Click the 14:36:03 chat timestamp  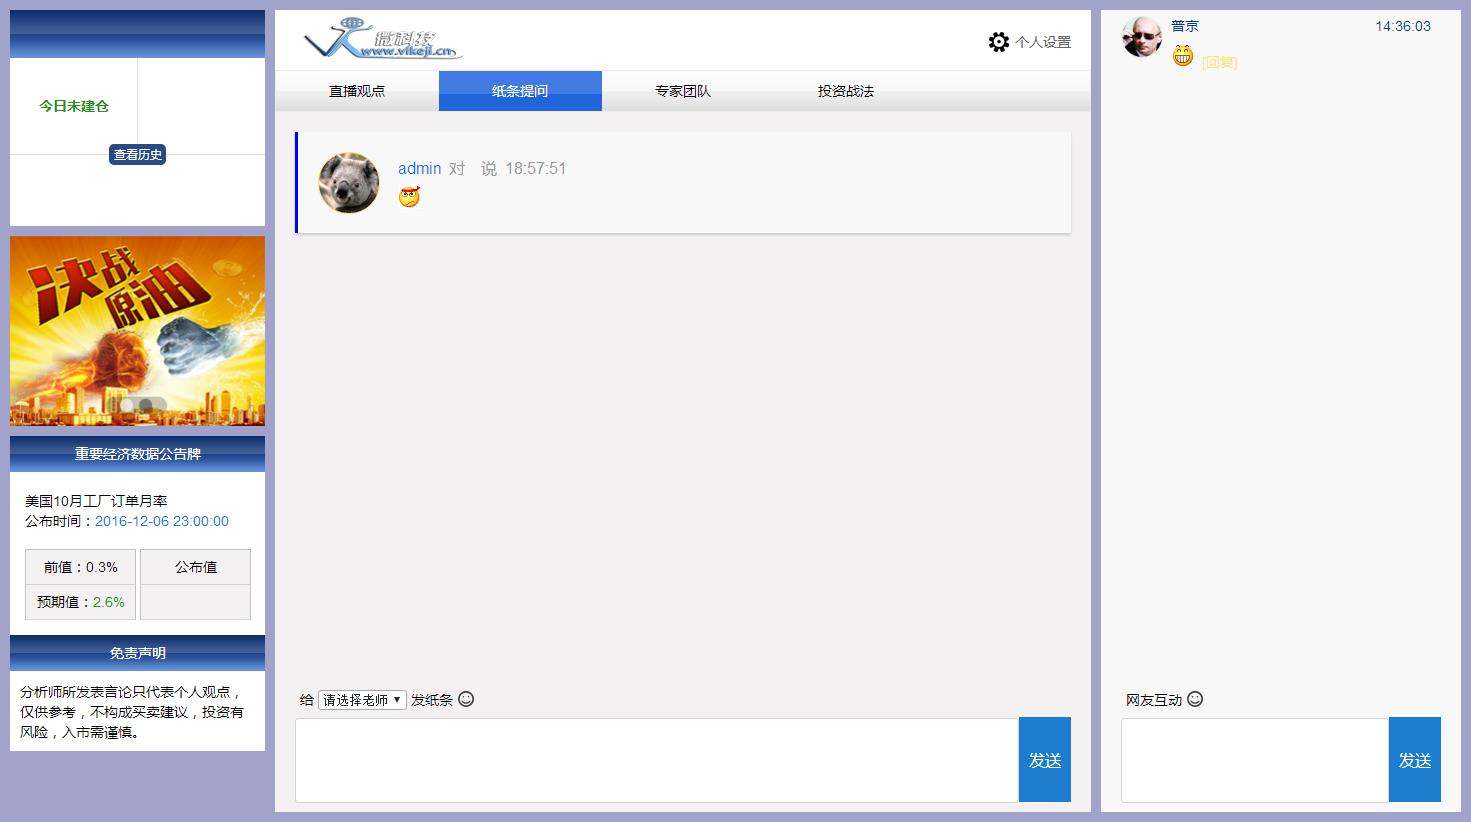click(1403, 26)
